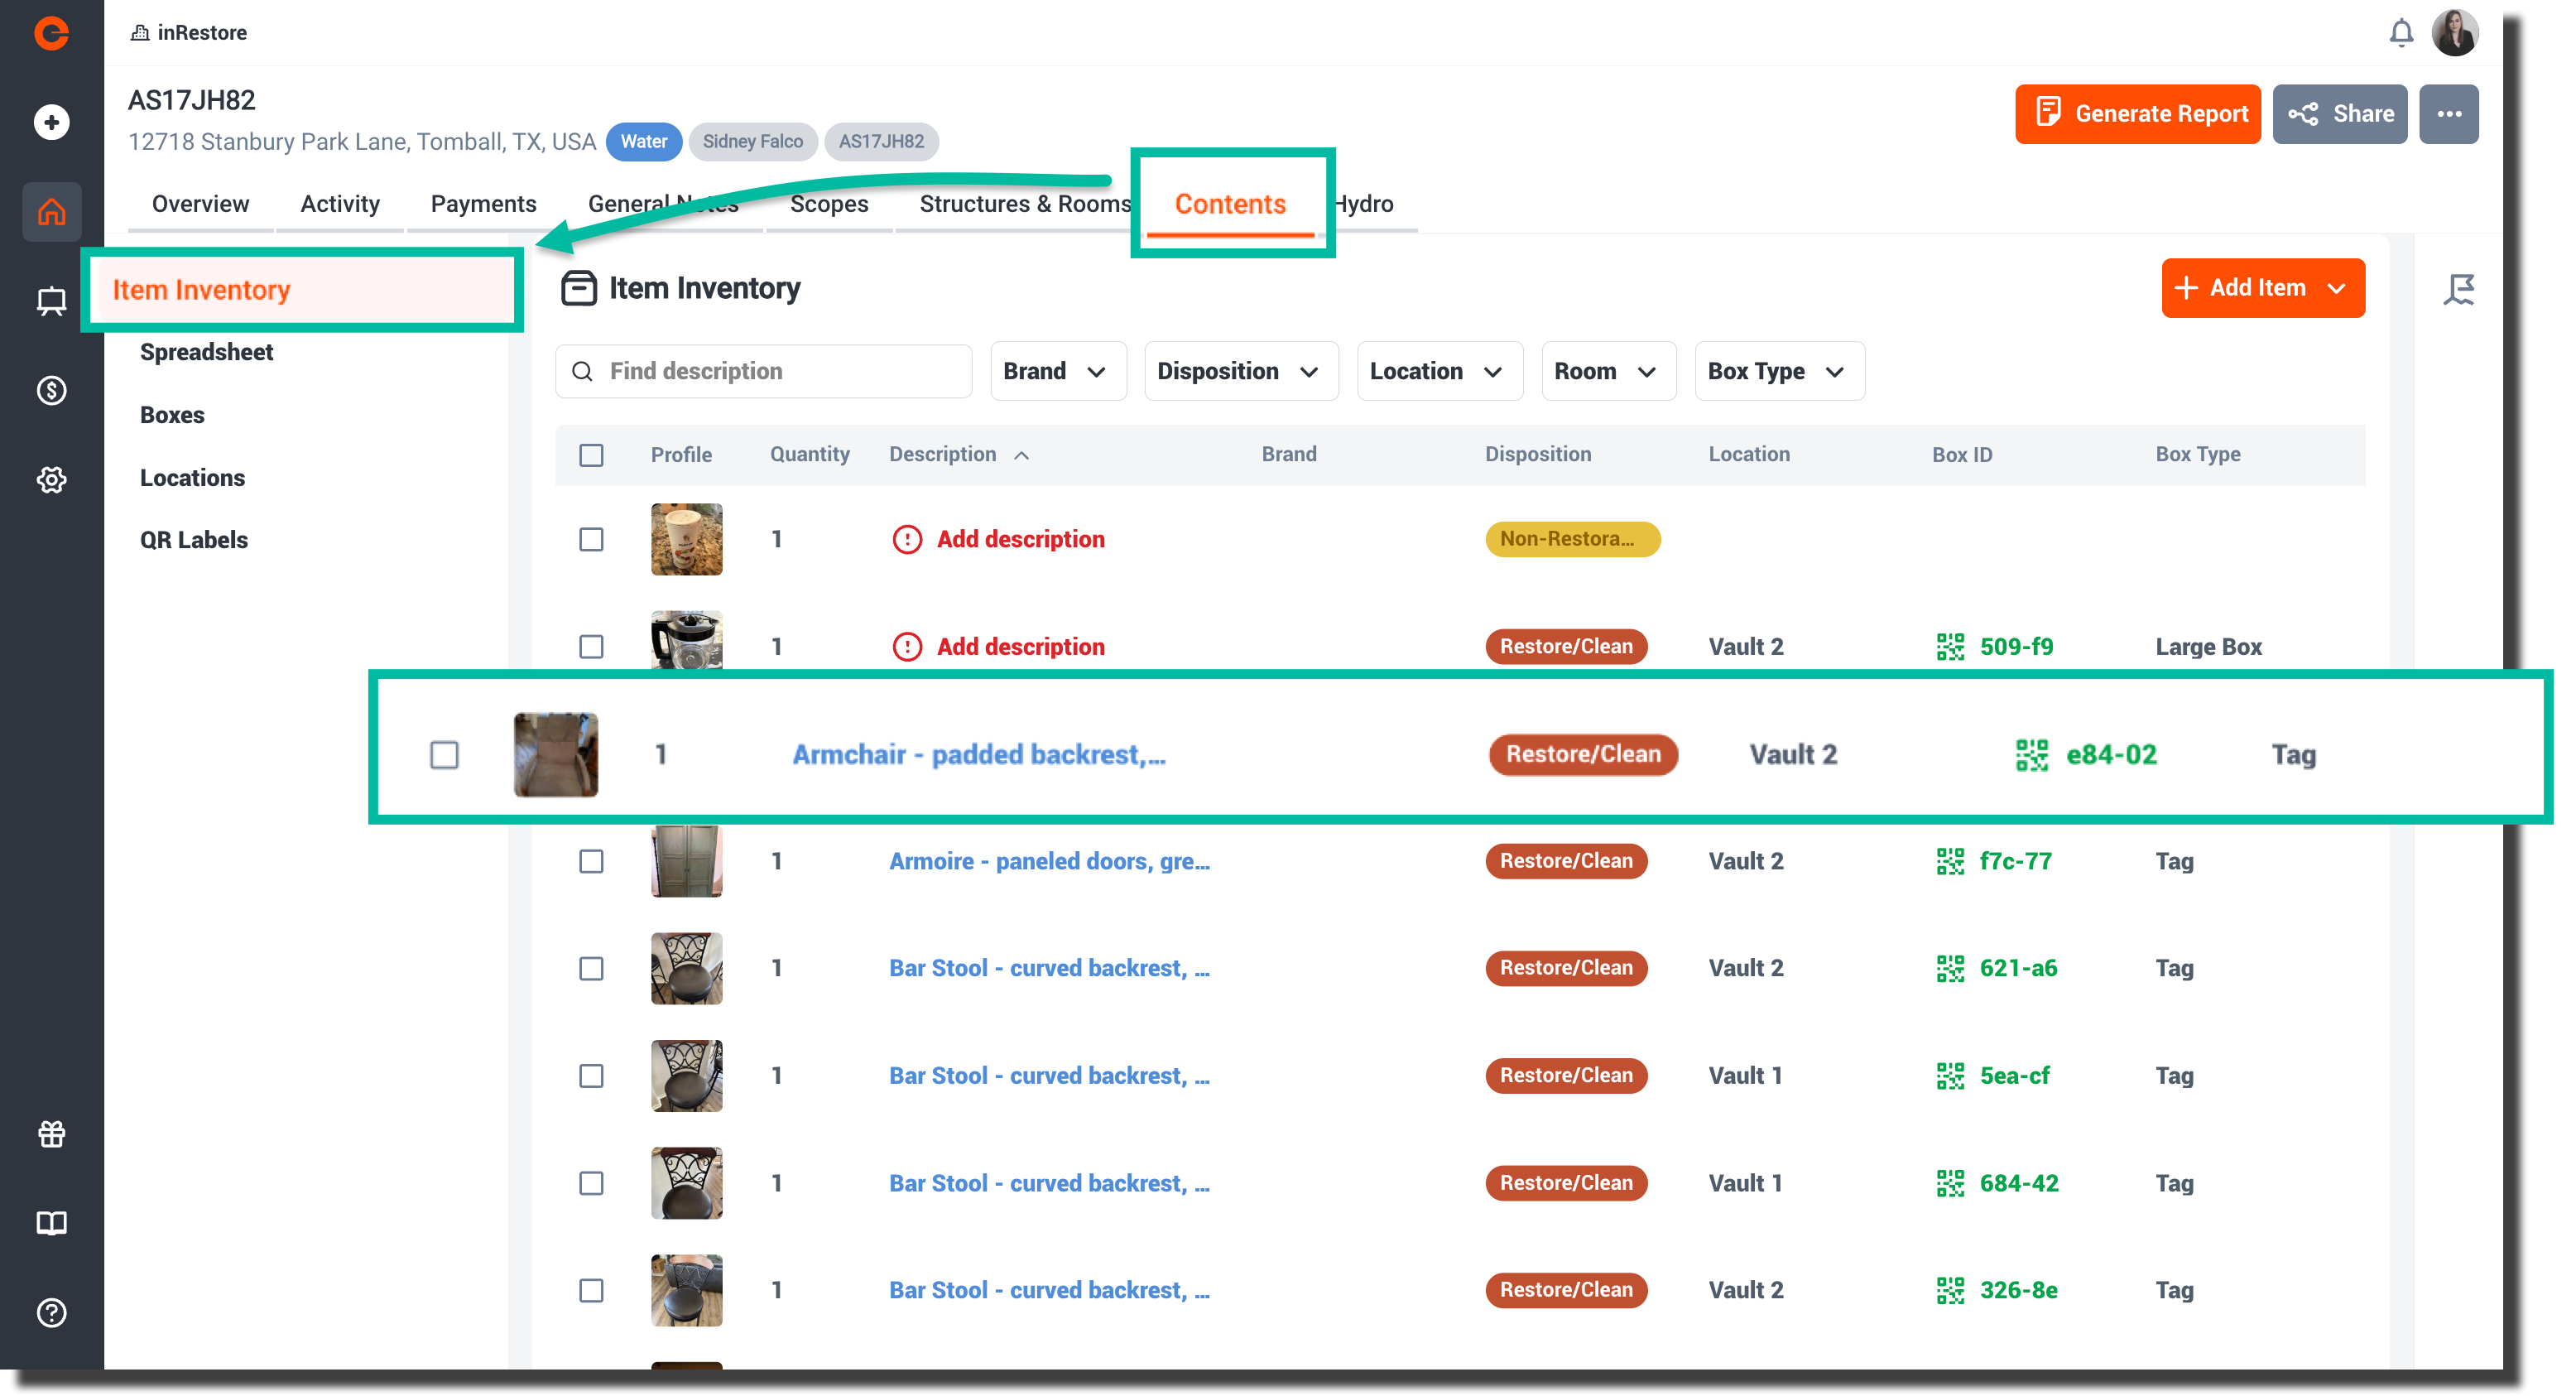Expand the Disposition filter dropdown

click(1240, 371)
